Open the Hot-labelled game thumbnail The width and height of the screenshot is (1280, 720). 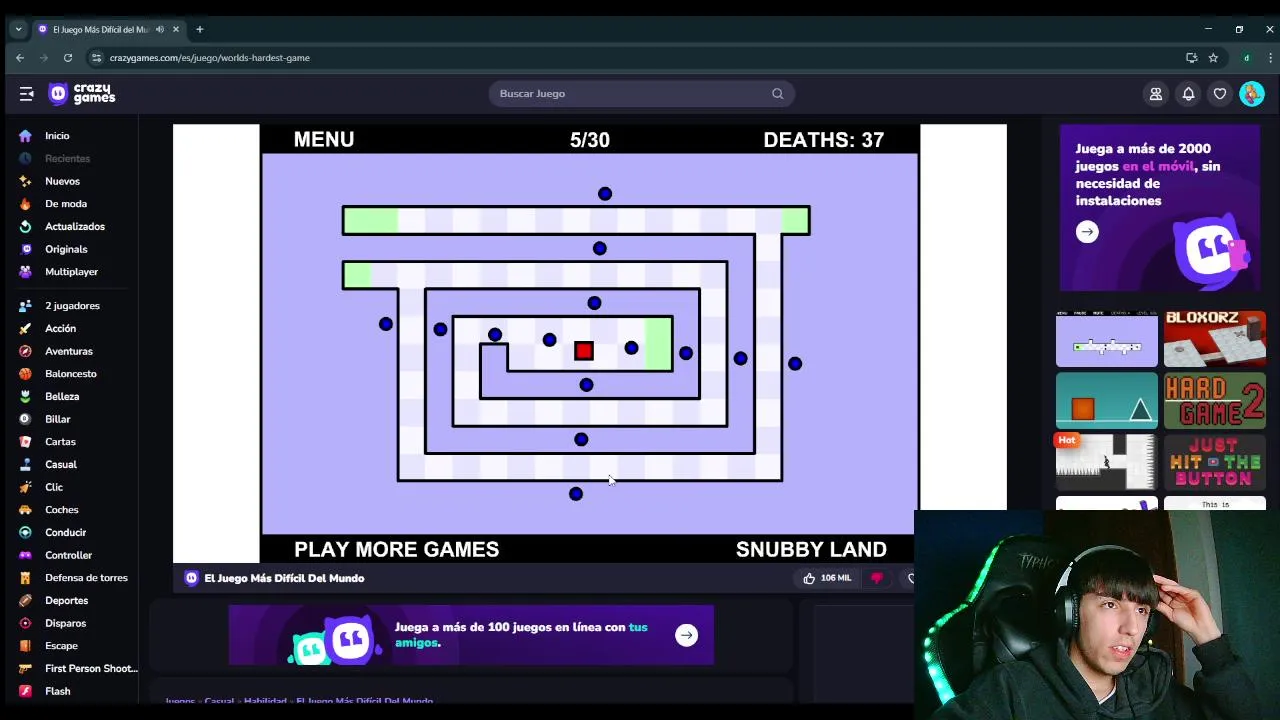point(1107,462)
